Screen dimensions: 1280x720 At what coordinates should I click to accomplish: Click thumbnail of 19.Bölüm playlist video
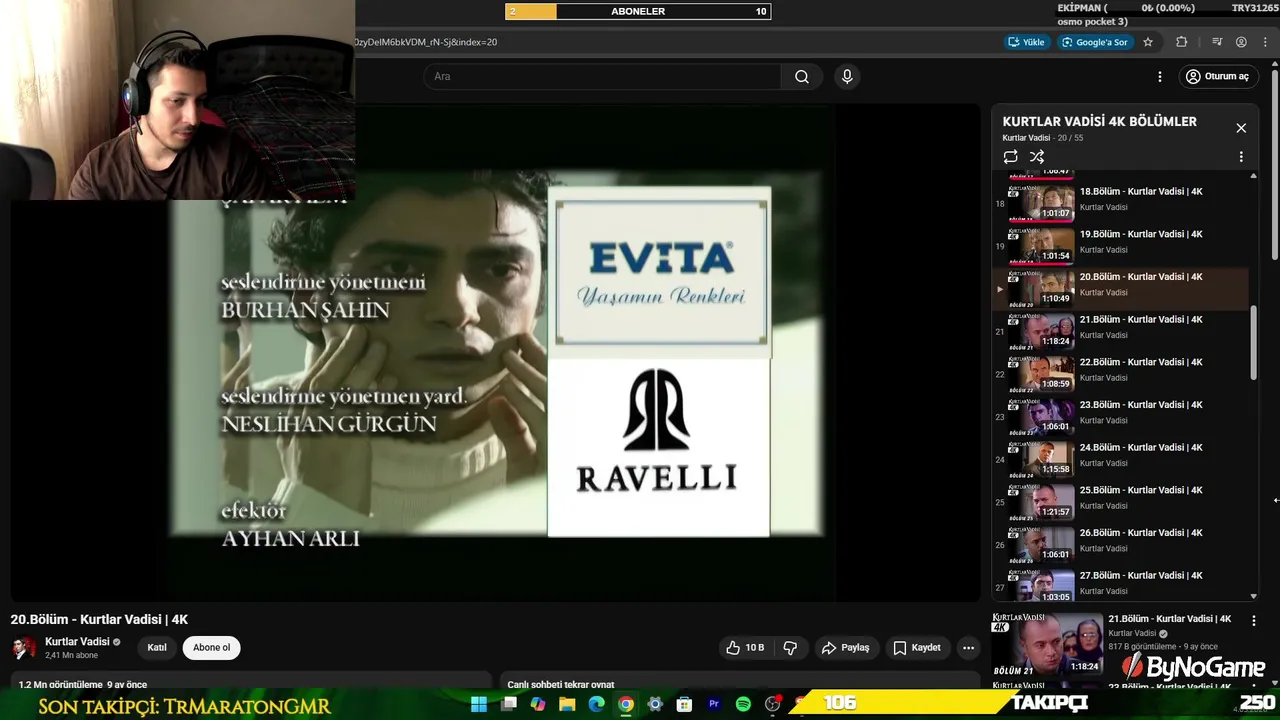pos(1041,245)
